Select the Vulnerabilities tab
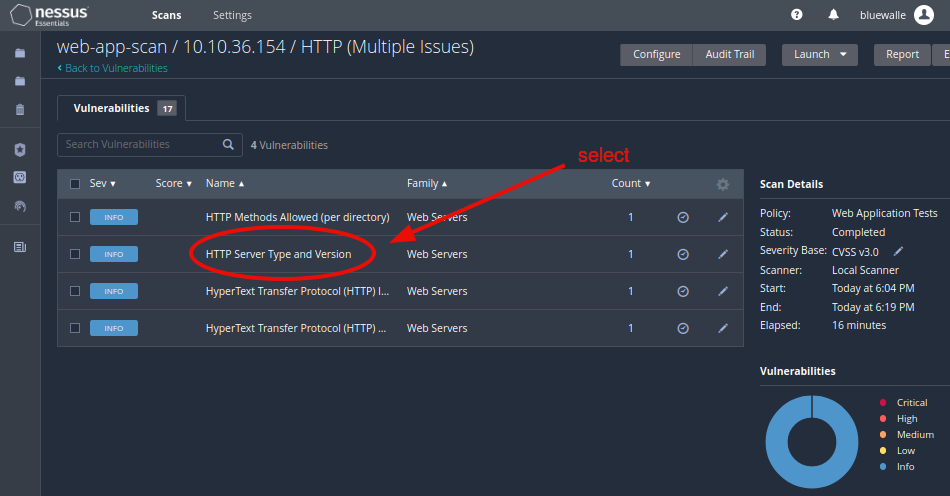Viewport: 950px width, 496px height. [x=121, y=108]
